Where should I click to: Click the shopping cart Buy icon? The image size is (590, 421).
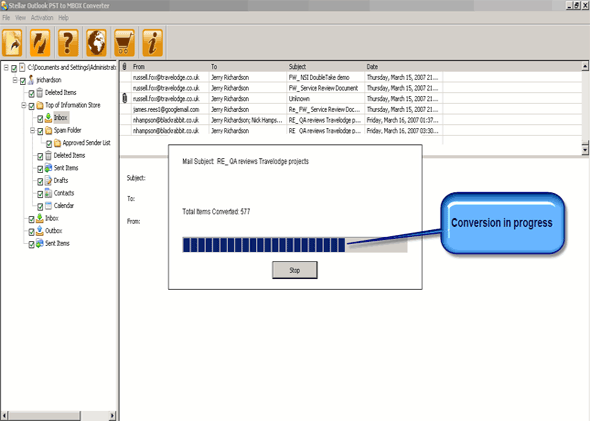pyautogui.click(x=125, y=43)
